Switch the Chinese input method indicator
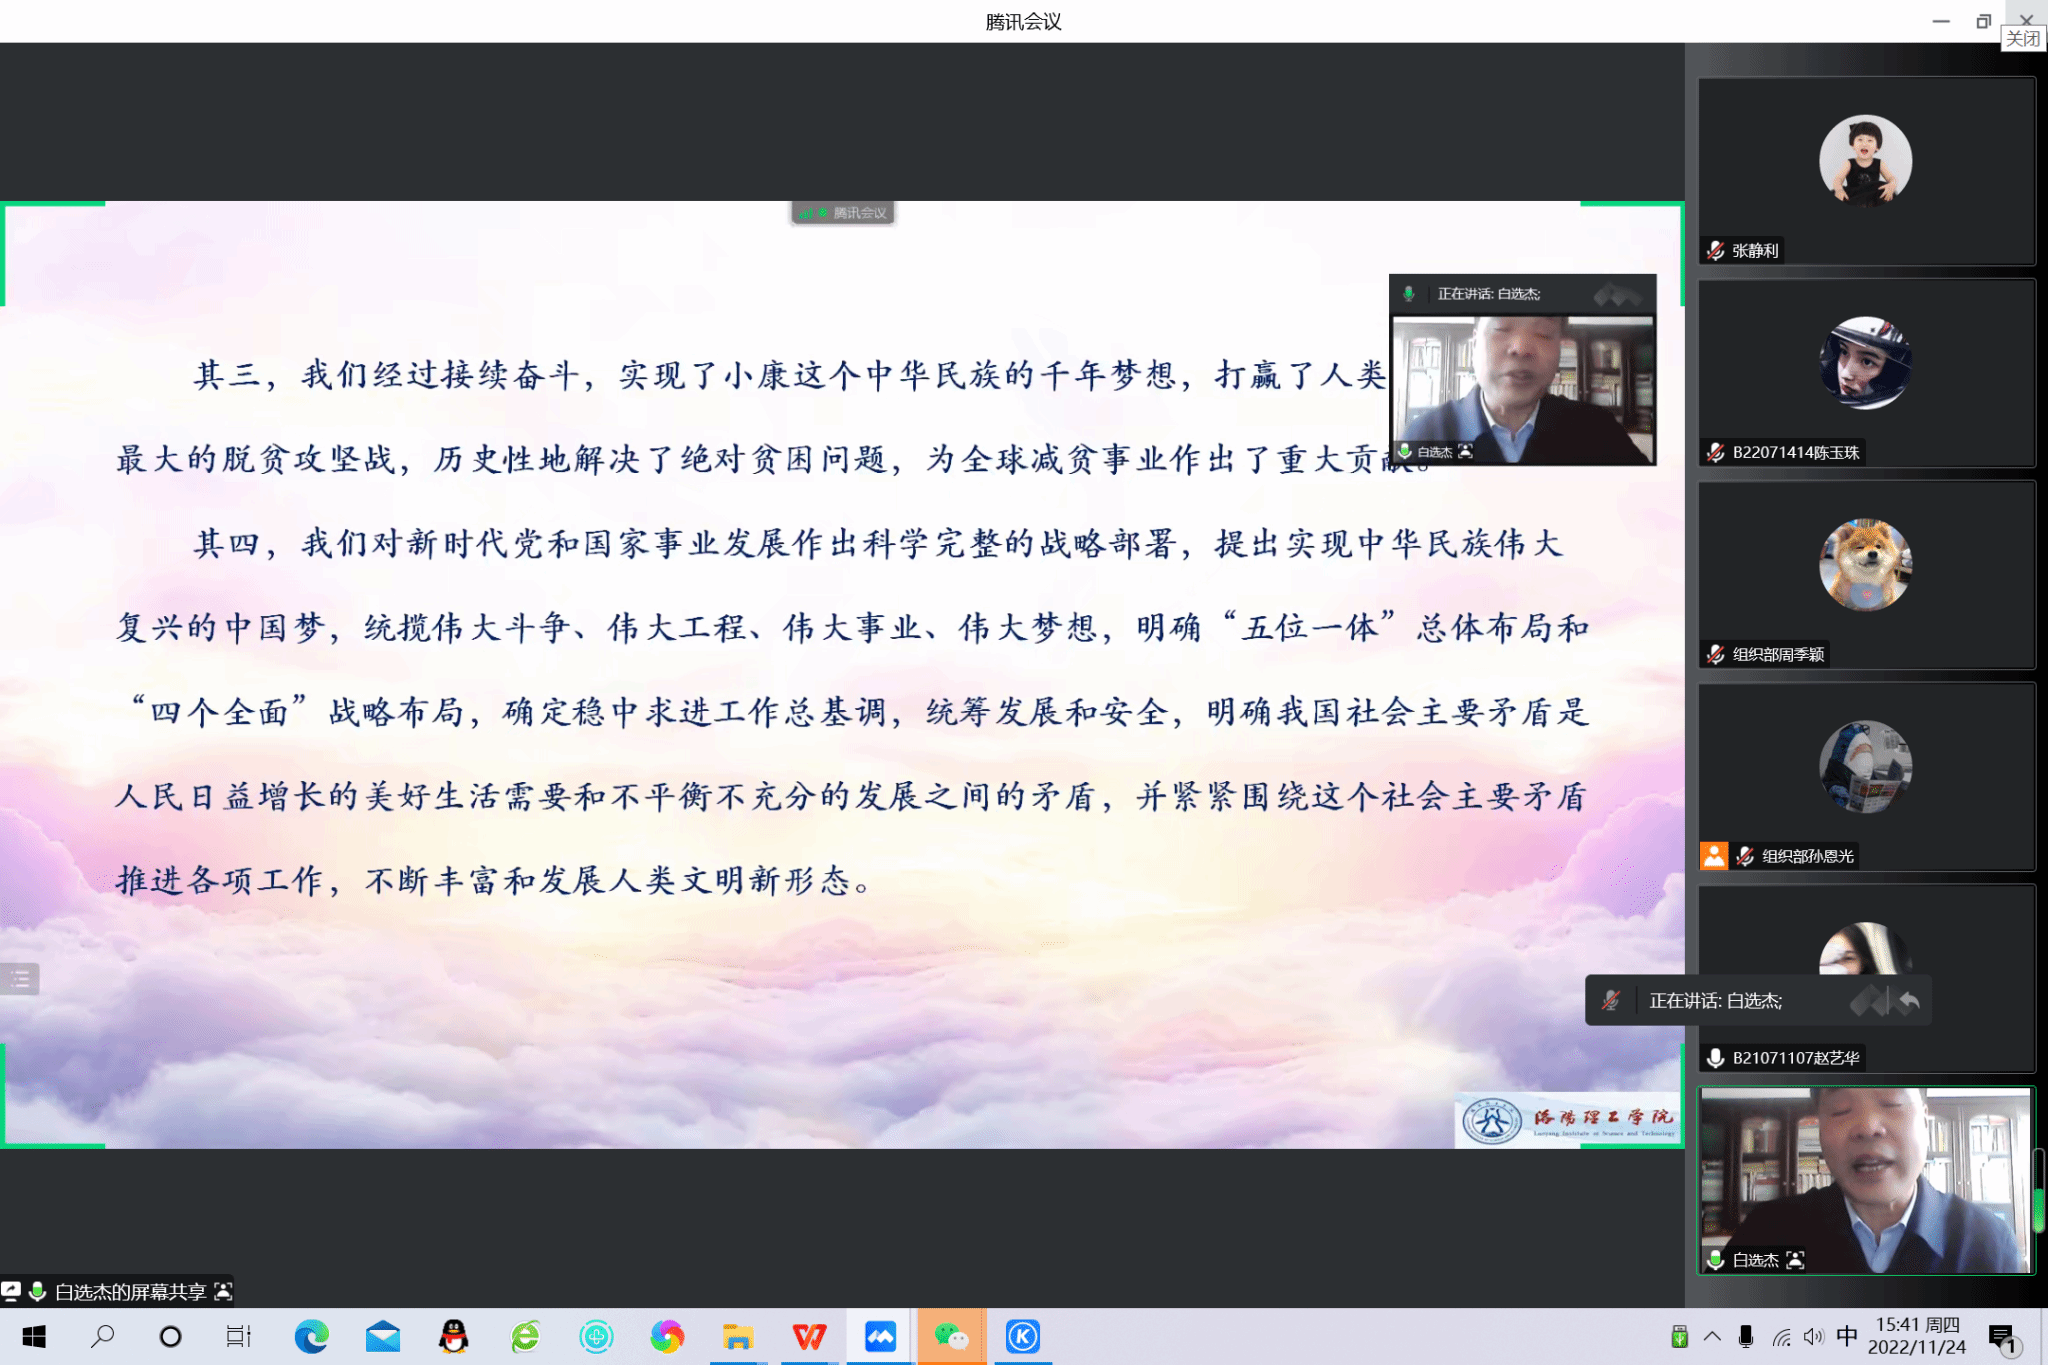2048x1365 pixels. click(1847, 1336)
